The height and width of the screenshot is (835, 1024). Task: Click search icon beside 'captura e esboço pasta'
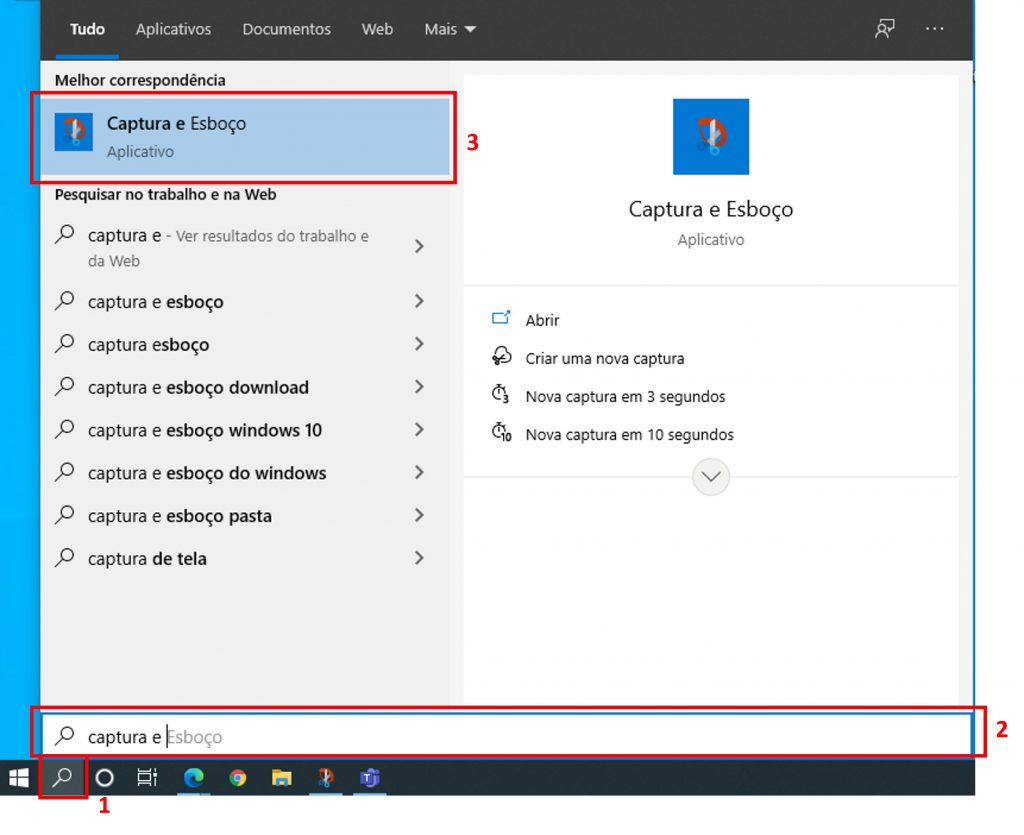(x=65, y=514)
